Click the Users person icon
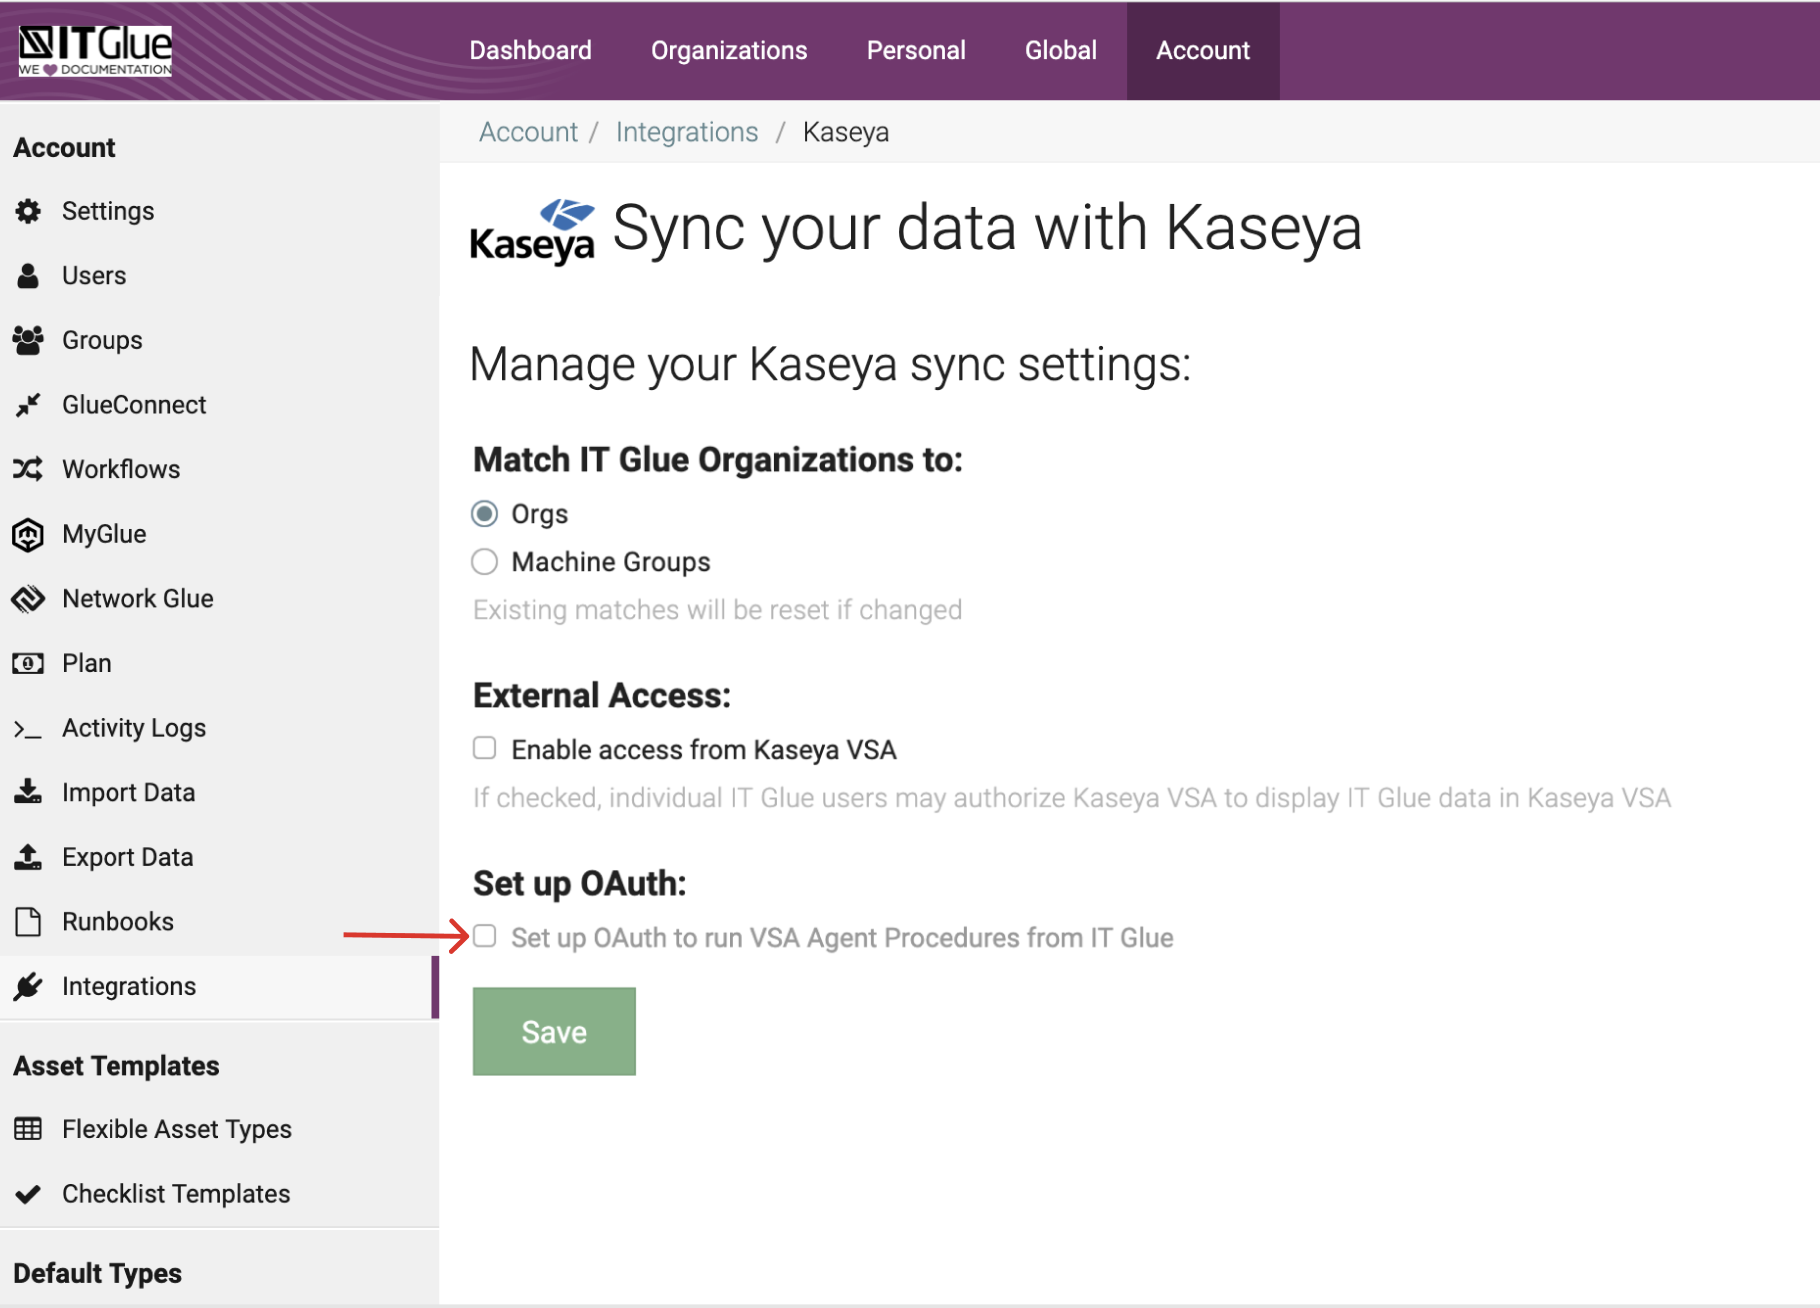 28,276
